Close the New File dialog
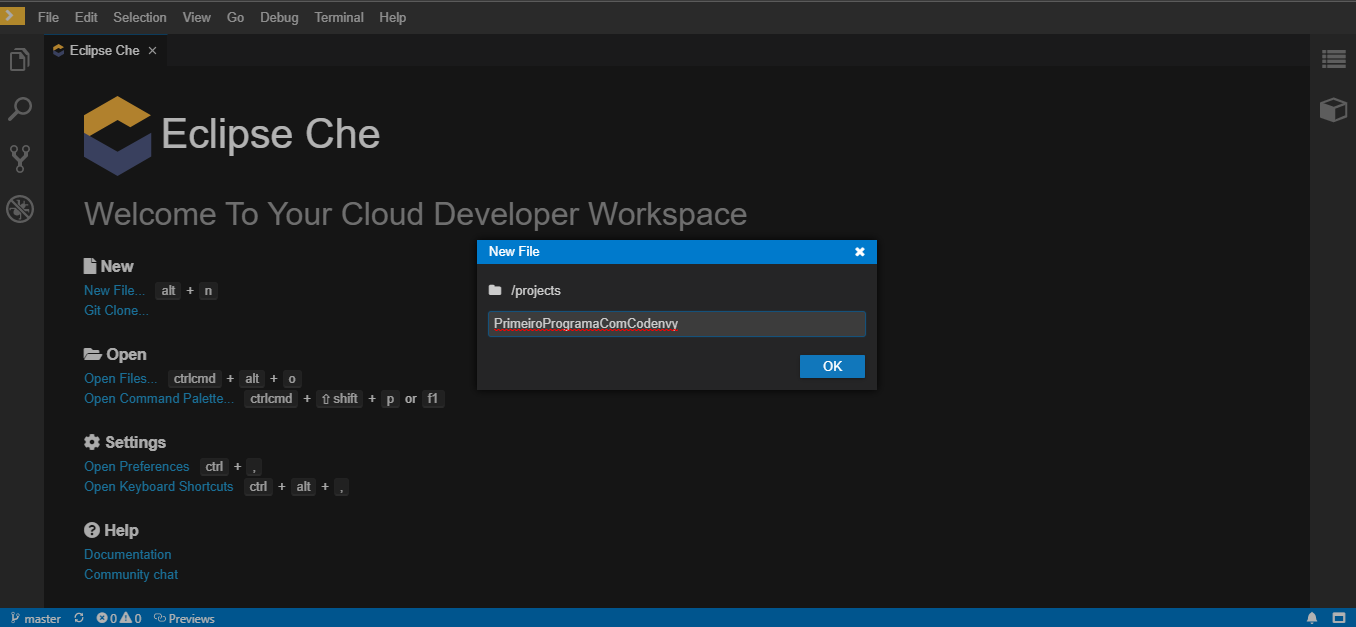Viewport: 1356px width, 627px height. coord(860,252)
